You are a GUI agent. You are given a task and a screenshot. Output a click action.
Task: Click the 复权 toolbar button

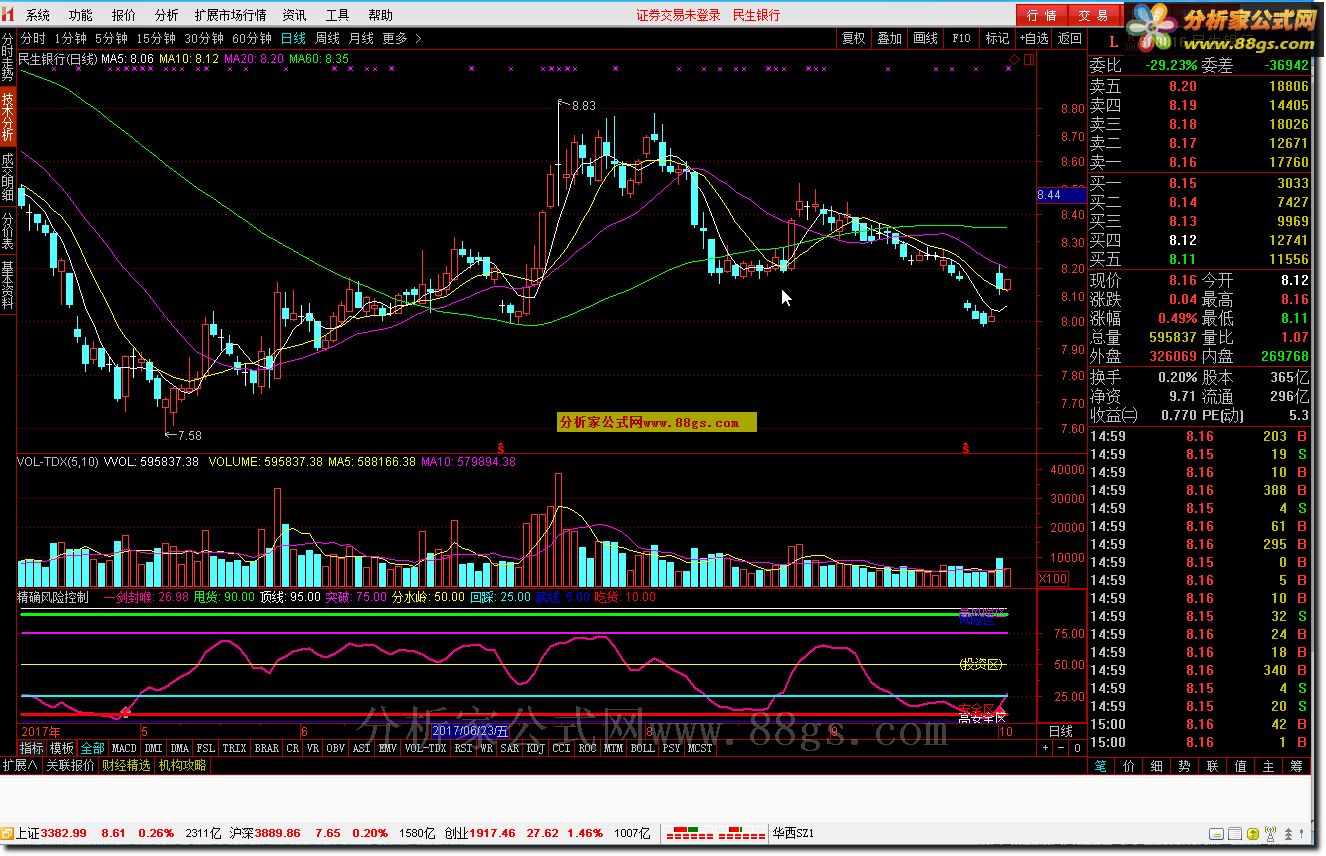pyautogui.click(x=853, y=38)
